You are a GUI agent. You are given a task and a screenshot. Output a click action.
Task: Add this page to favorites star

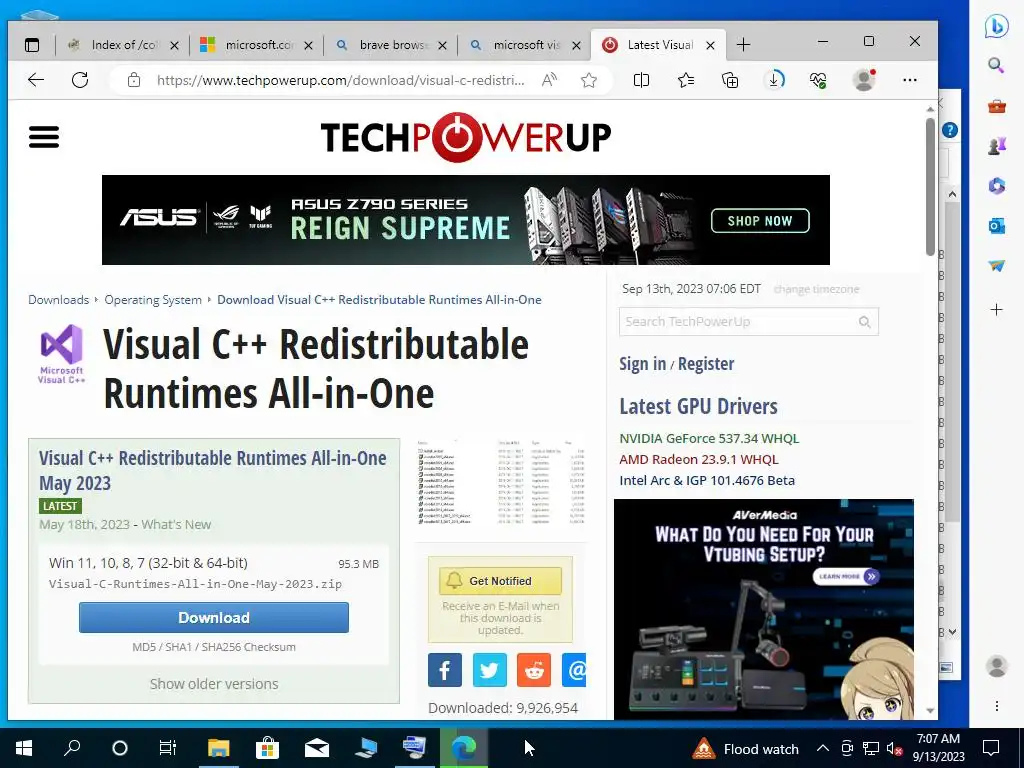coord(588,80)
